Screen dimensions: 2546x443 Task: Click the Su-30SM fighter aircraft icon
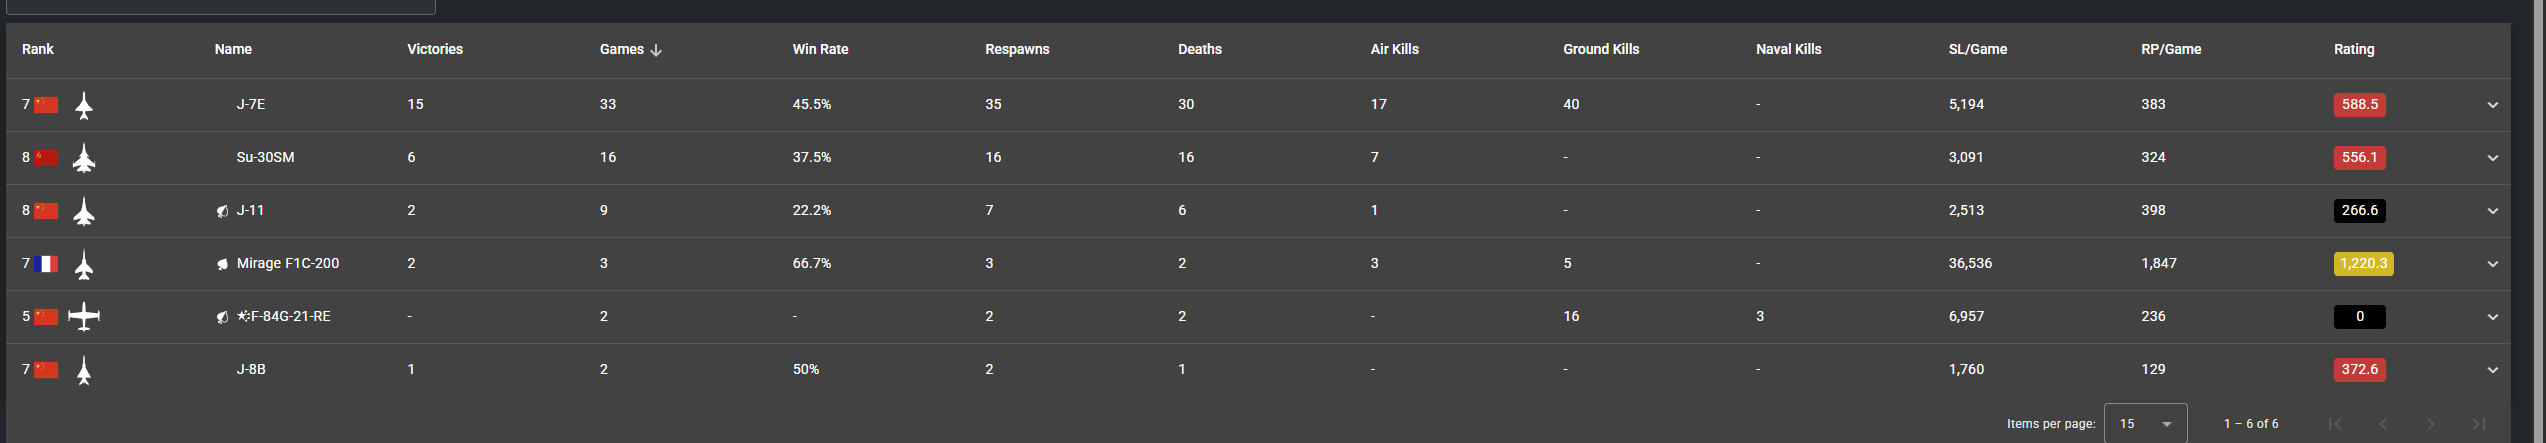84,158
